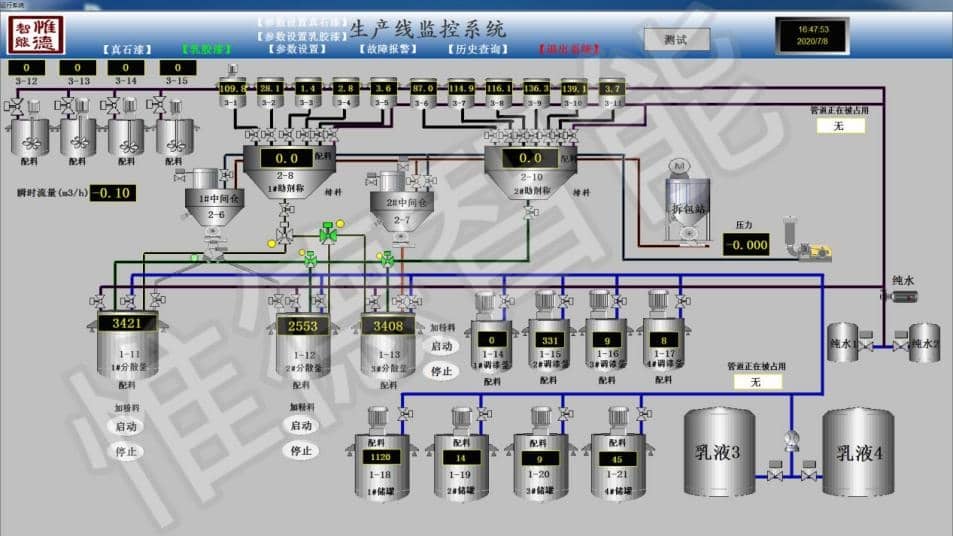Toggle the green valve below 1#助剂称
This screenshot has height=536, width=953.
(x=327, y=235)
